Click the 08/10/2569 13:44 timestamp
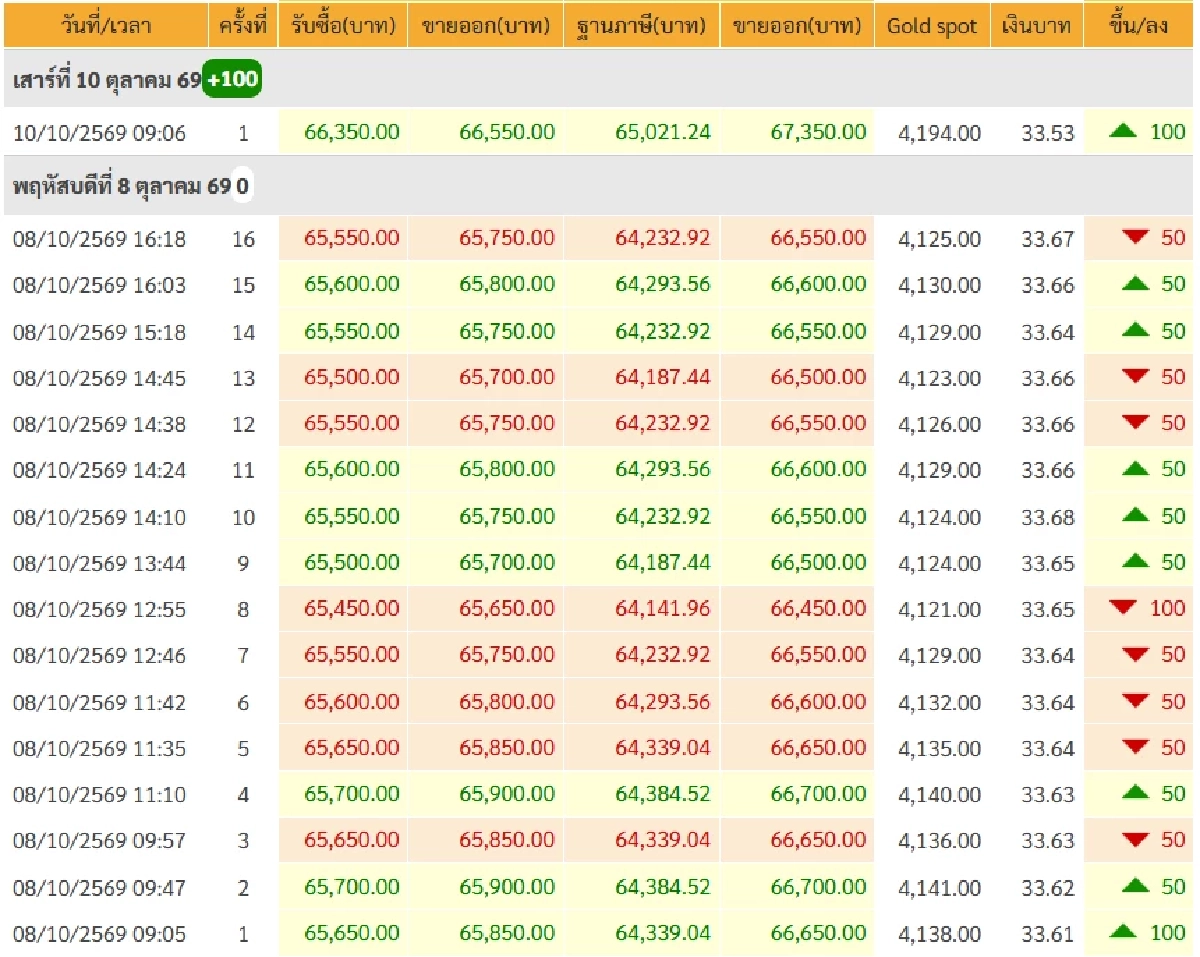 pos(99,564)
